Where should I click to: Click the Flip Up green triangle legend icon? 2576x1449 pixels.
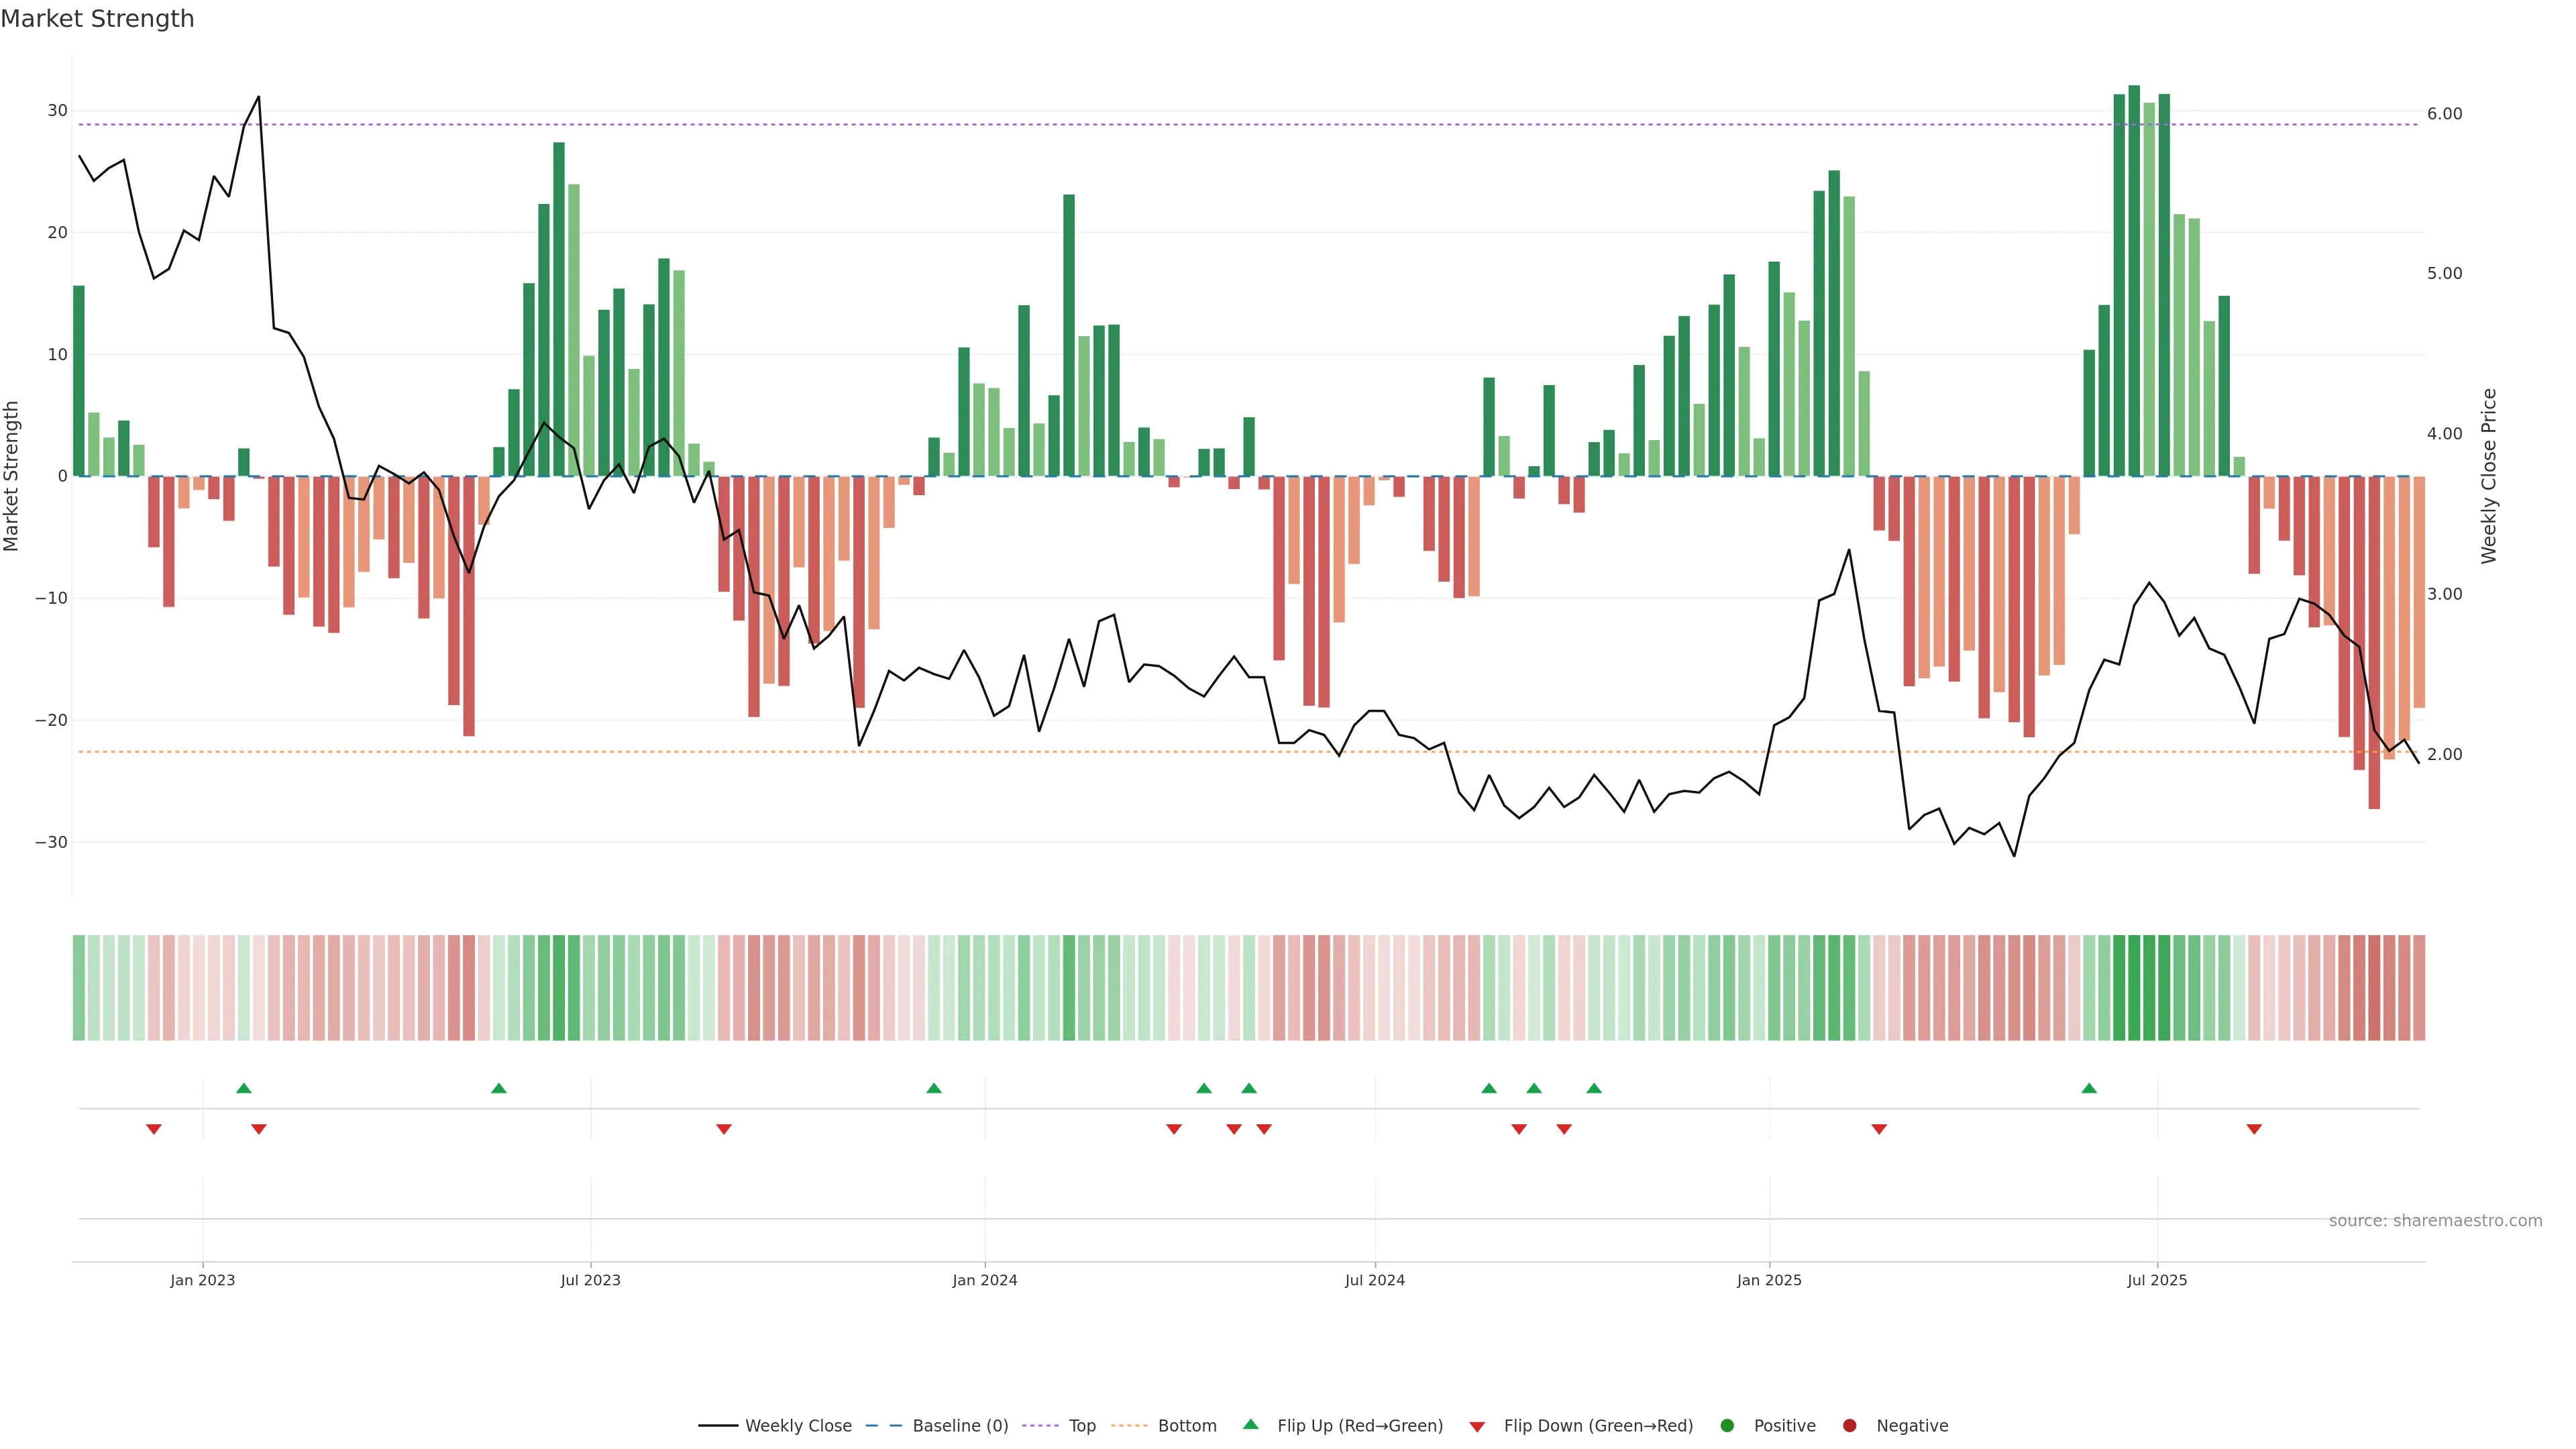point(1250,1425)
